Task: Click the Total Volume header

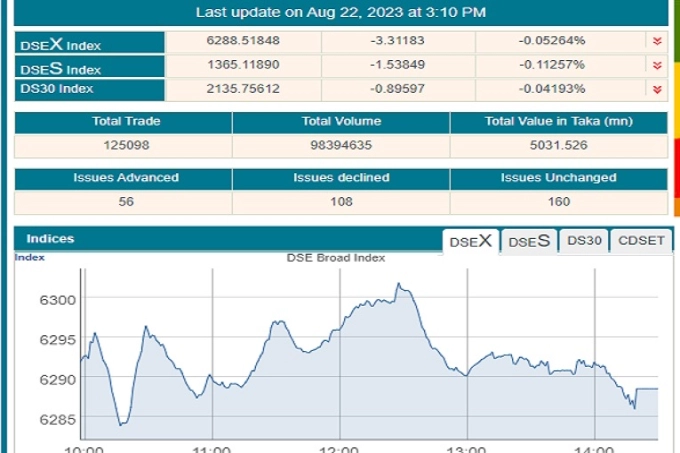Action: pyautogui.click(x=341, y=121)
